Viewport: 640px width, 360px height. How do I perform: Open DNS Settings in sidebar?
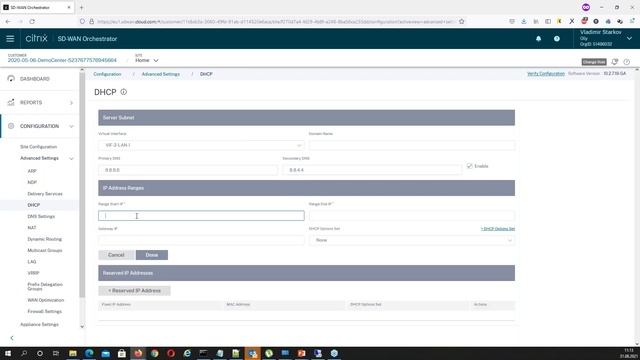coord(41,216)
